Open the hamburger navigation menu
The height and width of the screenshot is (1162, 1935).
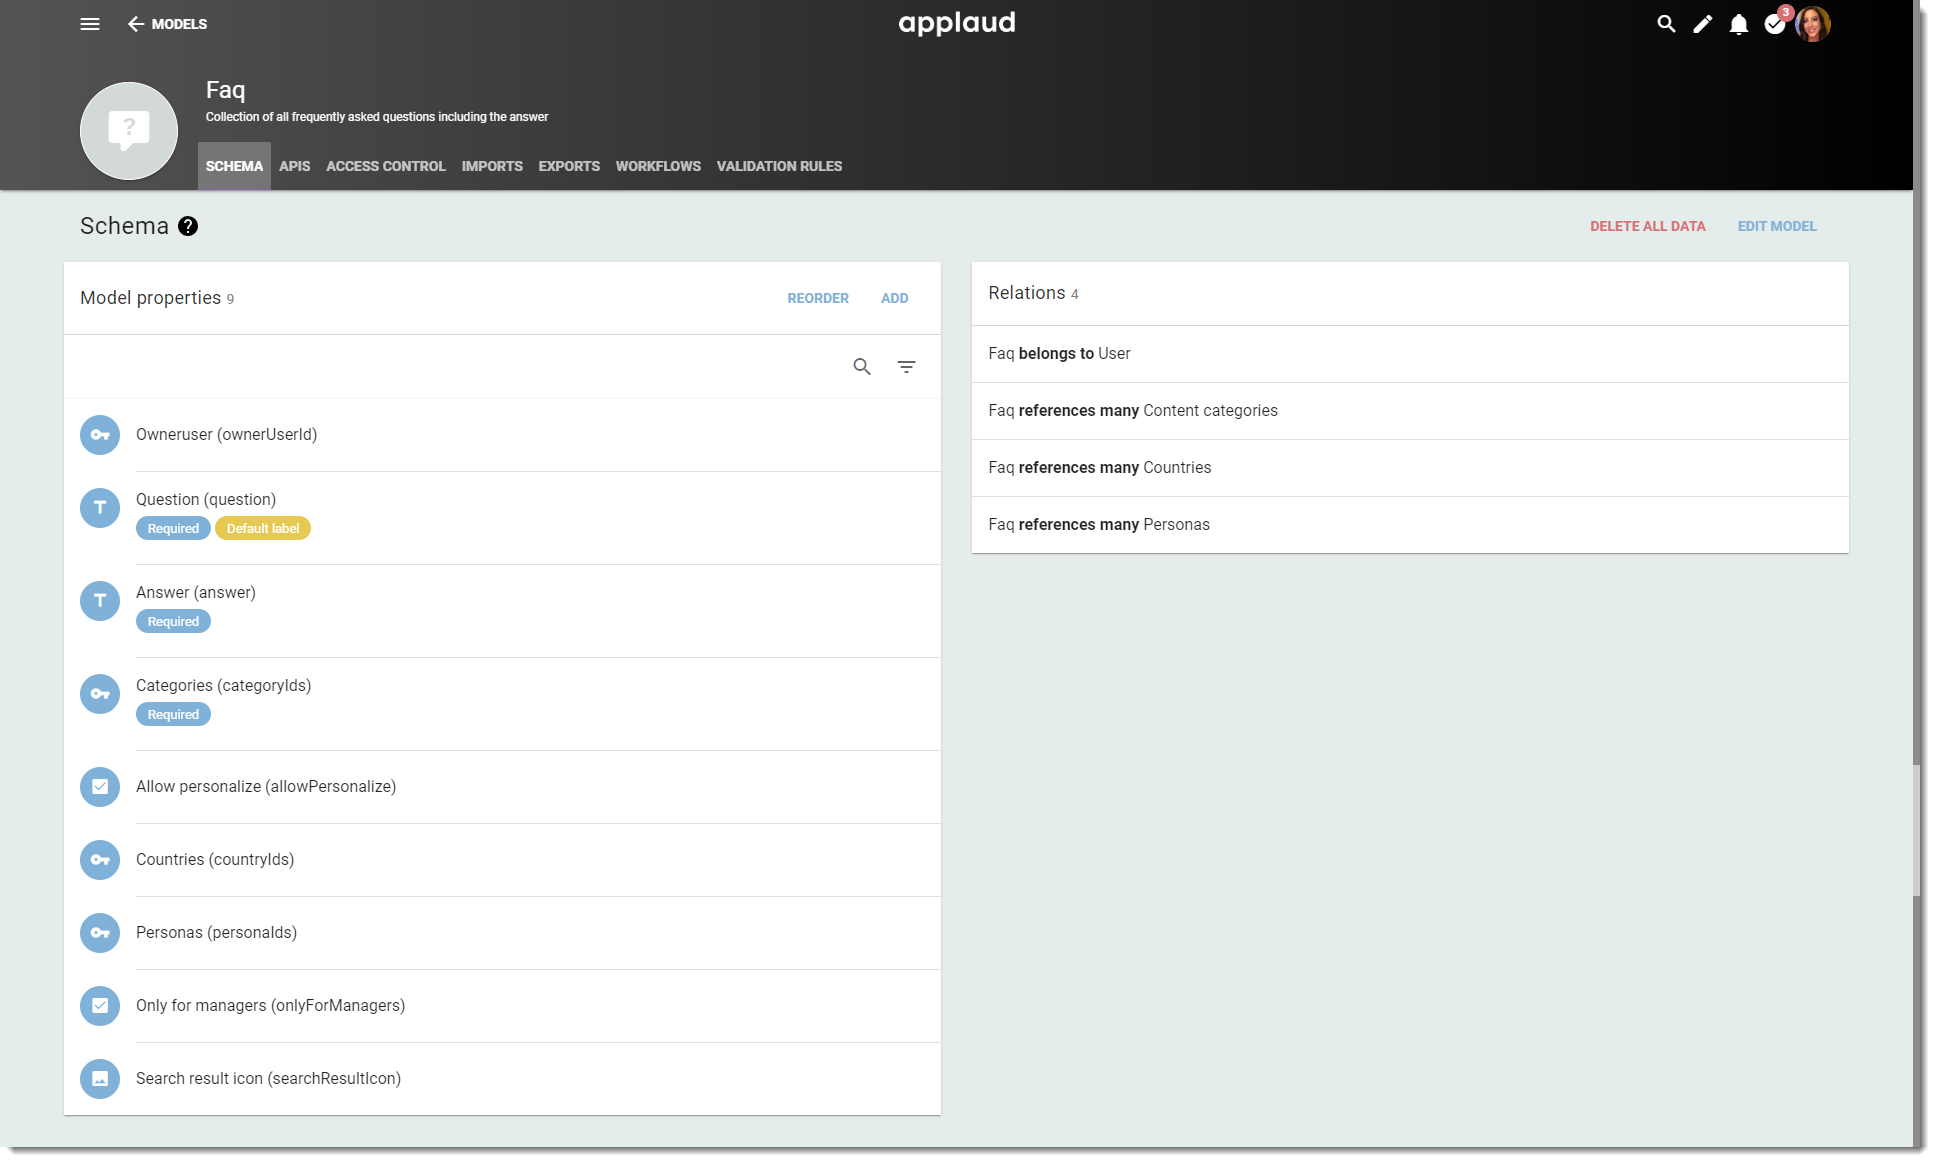pyautogui.click(x=90, y=24)
